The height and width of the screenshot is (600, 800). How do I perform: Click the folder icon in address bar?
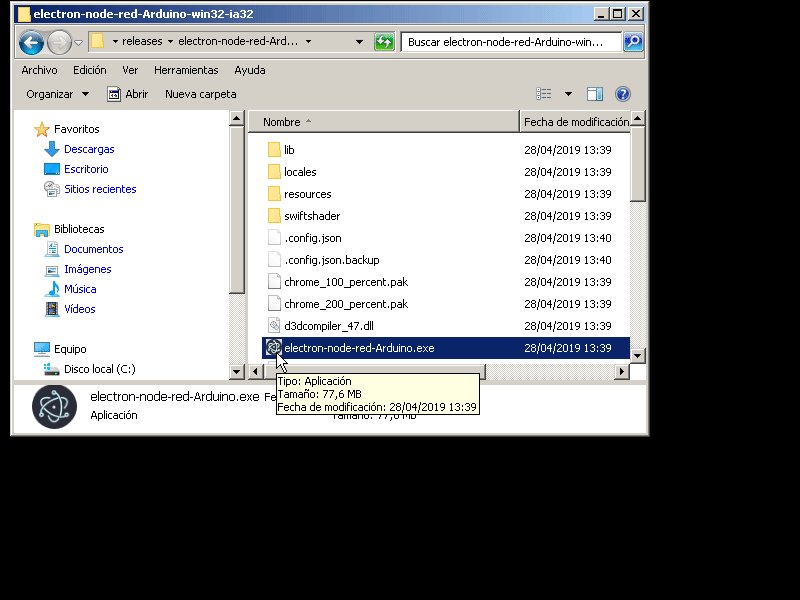(97, 41)
